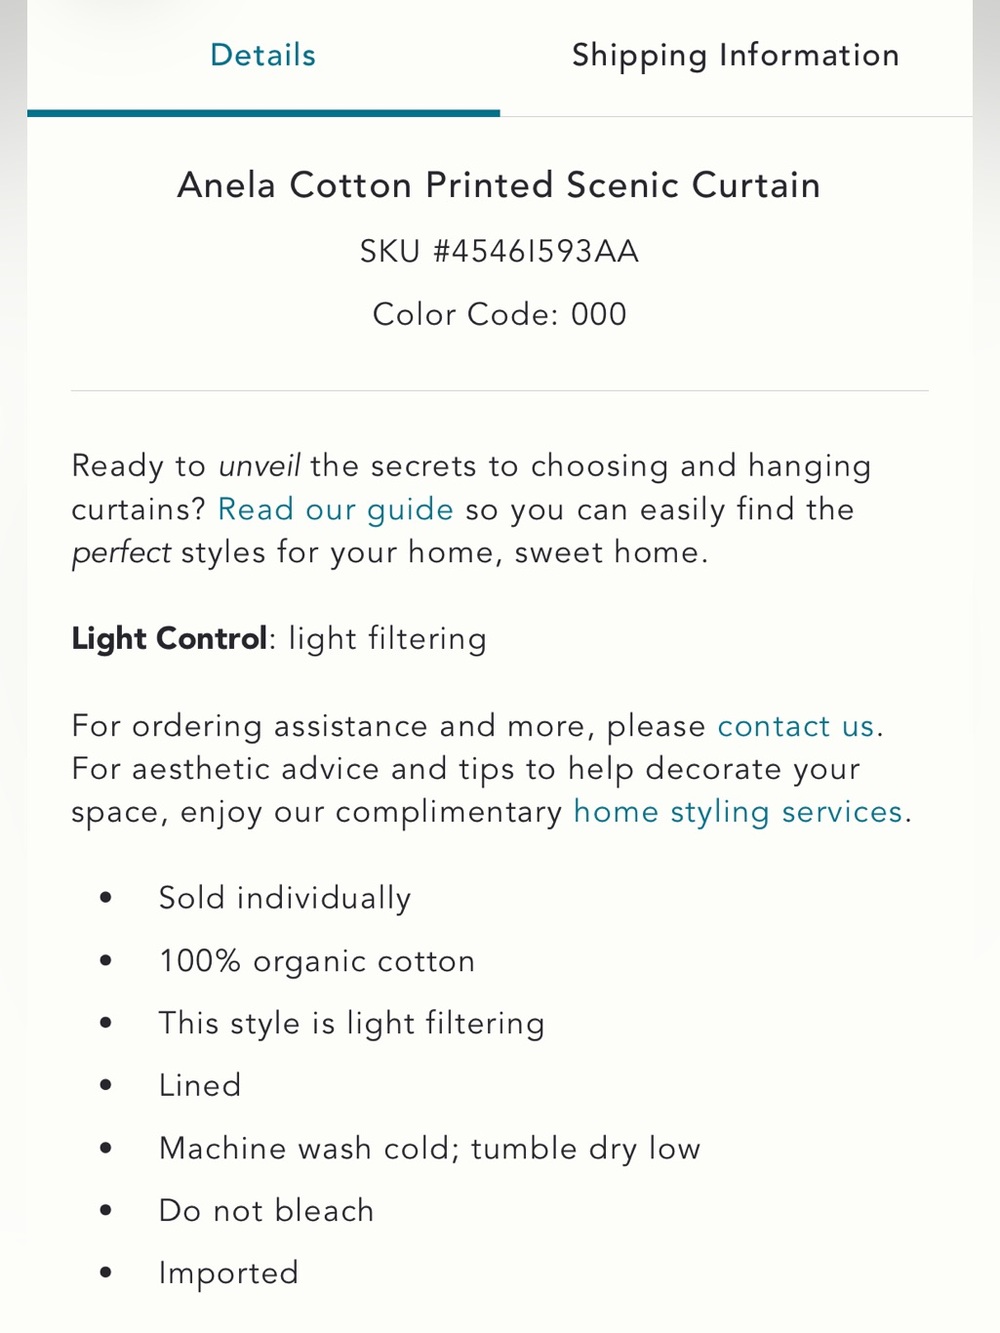Select the 'Sold individually' bullet item
The height and width of the screenshot is (1333, 1000).
tap(285, 898)
